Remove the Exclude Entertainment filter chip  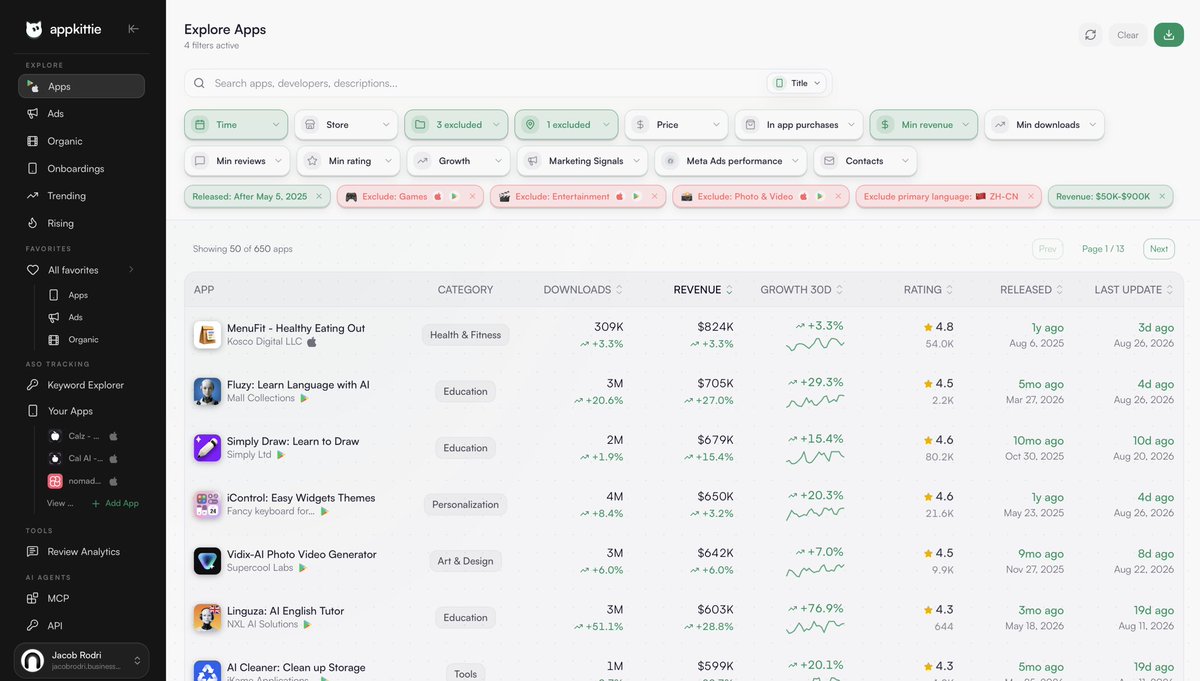(x=654, y=197)
